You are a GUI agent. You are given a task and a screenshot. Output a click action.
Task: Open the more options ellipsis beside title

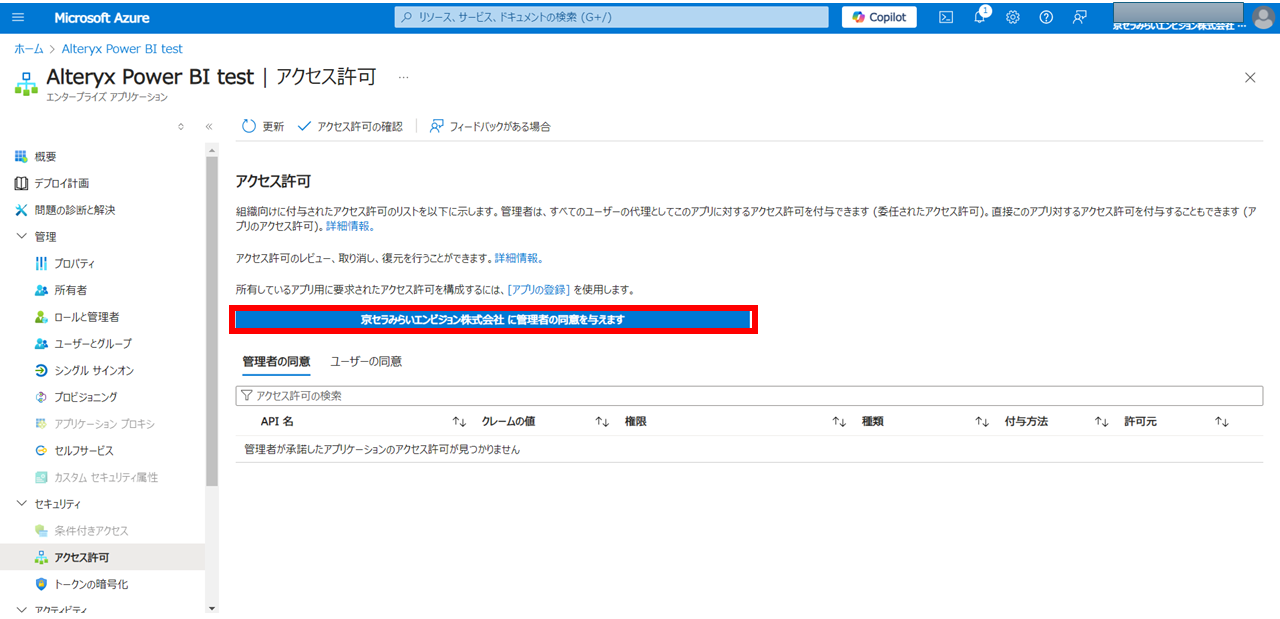coord(404,77)
